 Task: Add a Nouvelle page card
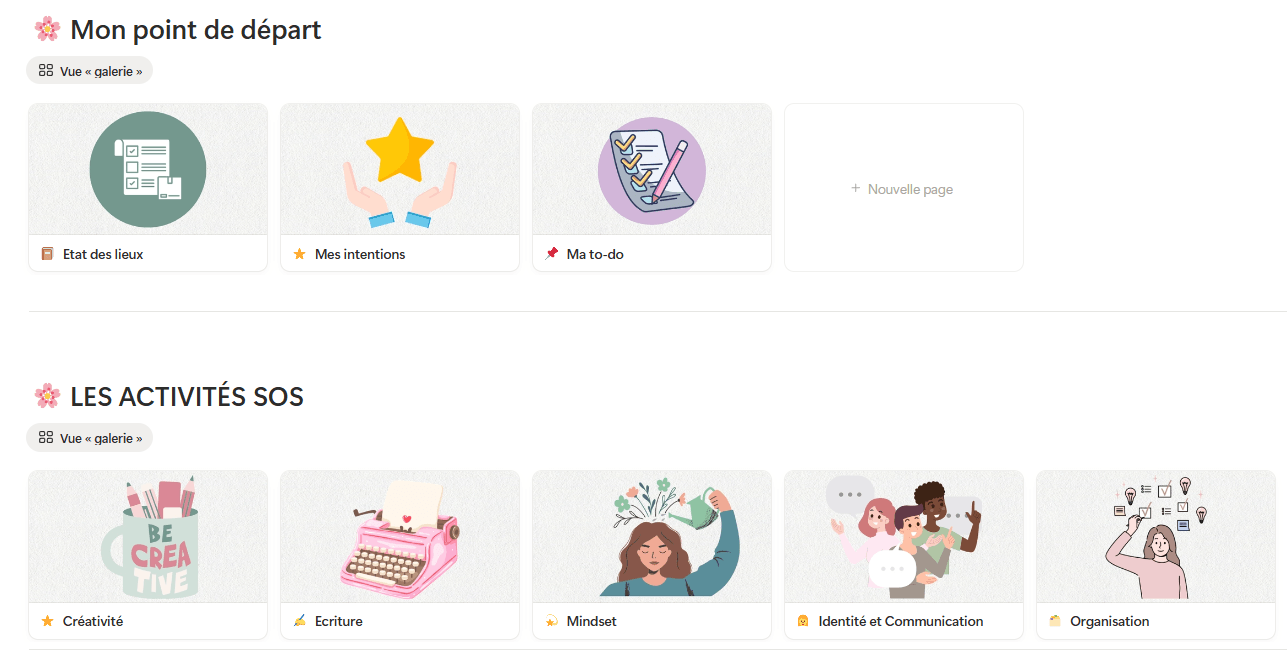903,188
